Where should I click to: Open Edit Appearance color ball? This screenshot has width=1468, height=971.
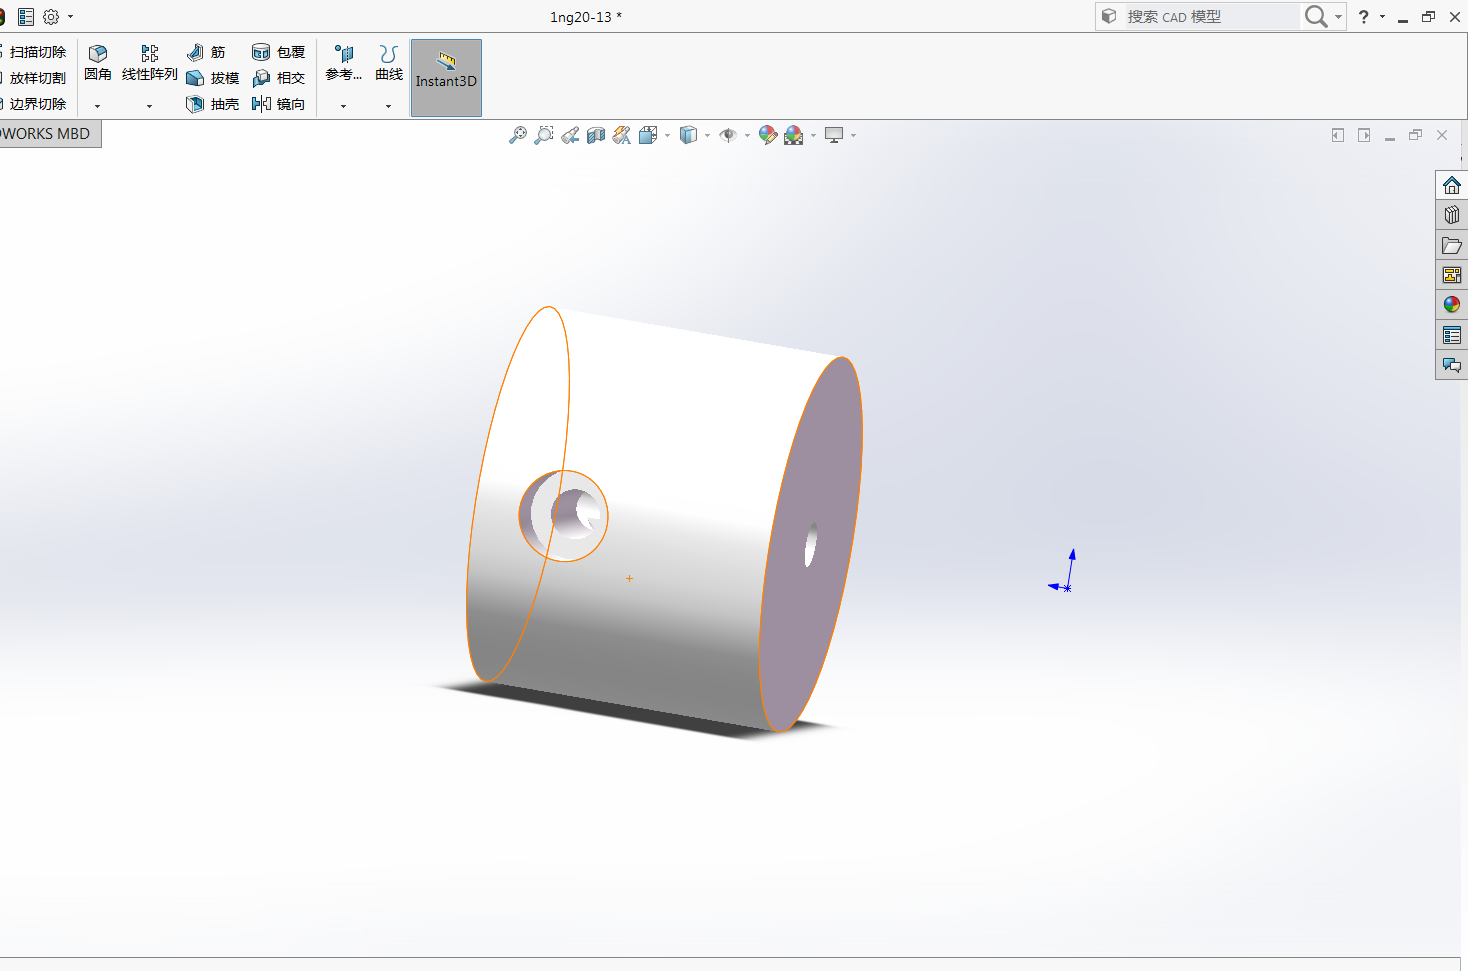(x=767, y=135)
